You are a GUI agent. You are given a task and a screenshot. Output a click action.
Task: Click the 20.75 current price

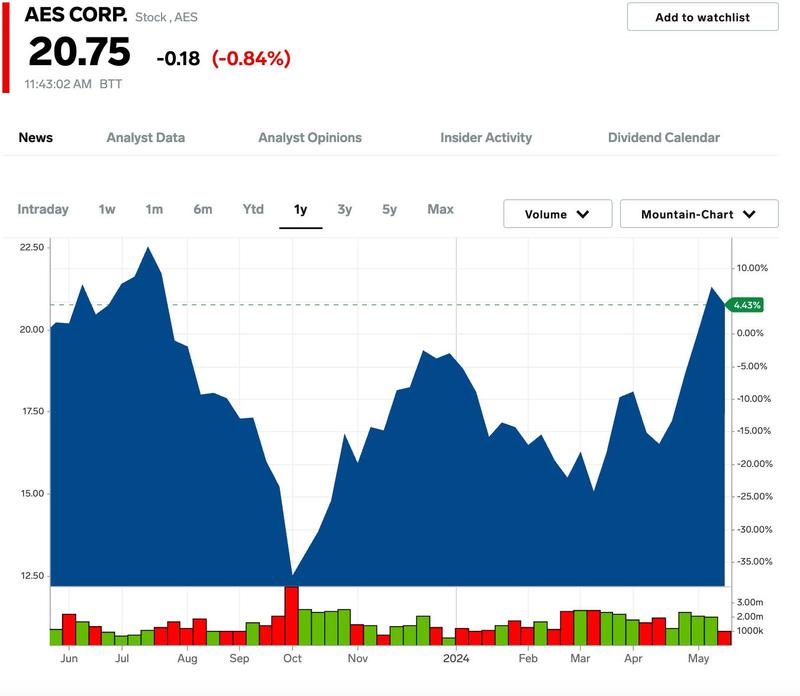80,52
